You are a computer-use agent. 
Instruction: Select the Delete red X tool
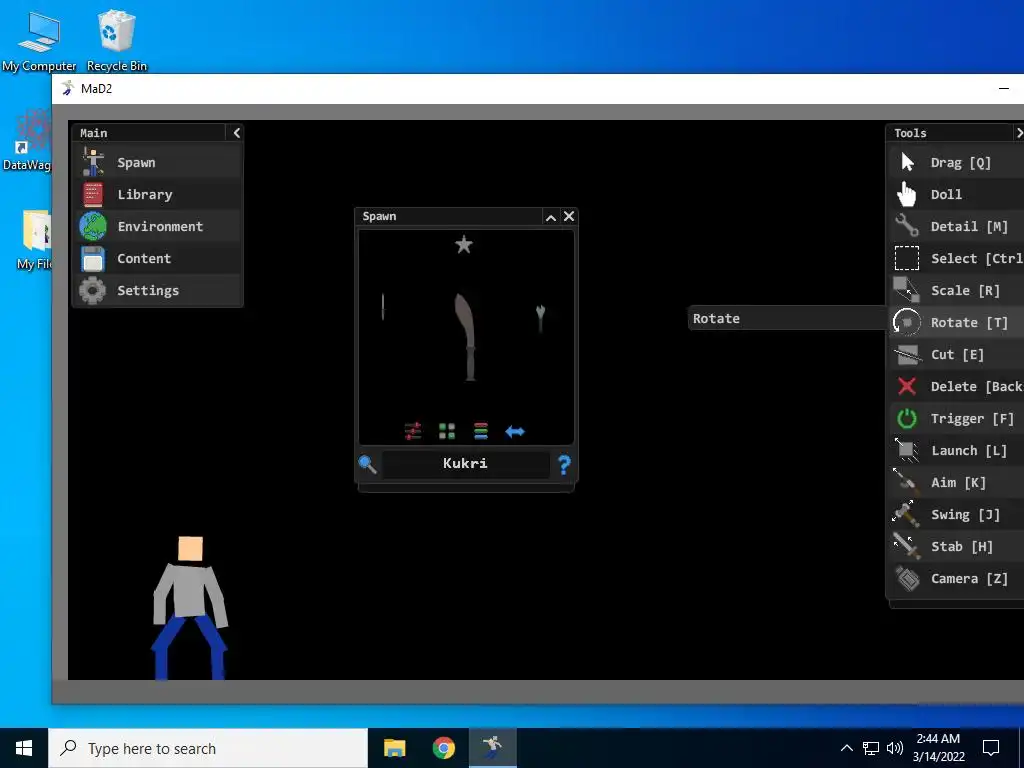click(x=957, y=386)
